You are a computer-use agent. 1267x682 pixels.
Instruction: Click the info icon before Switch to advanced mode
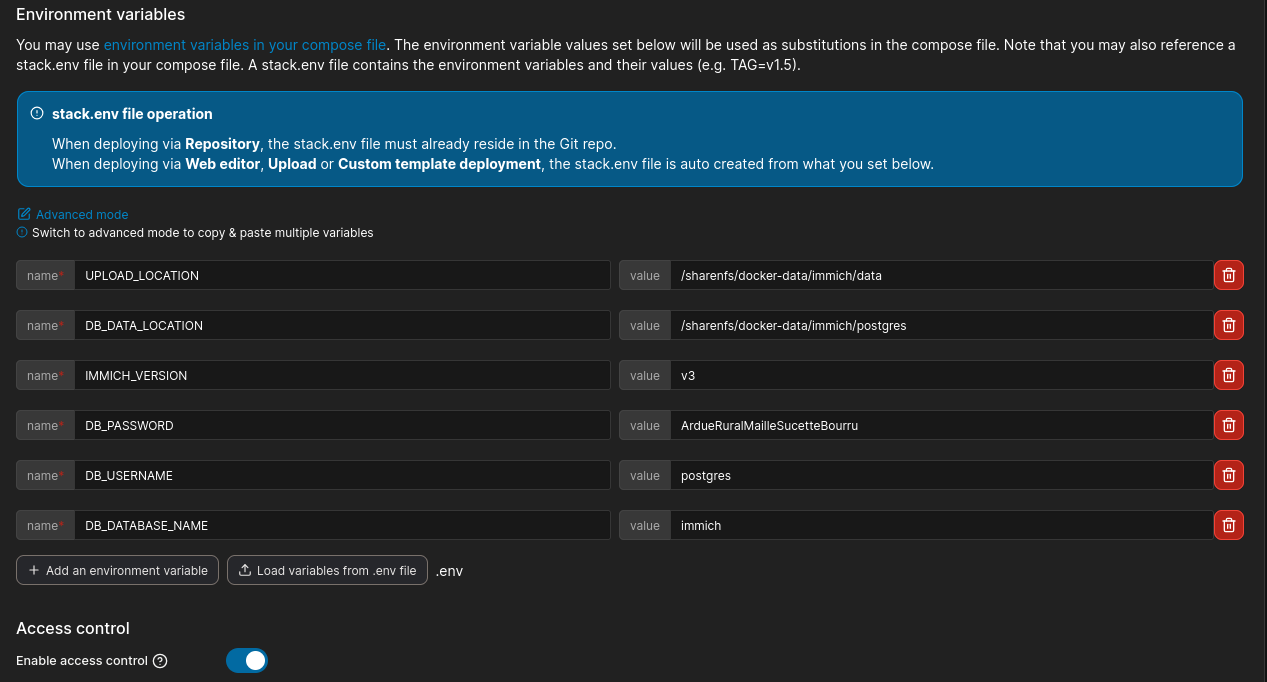(x=22, y=232)
